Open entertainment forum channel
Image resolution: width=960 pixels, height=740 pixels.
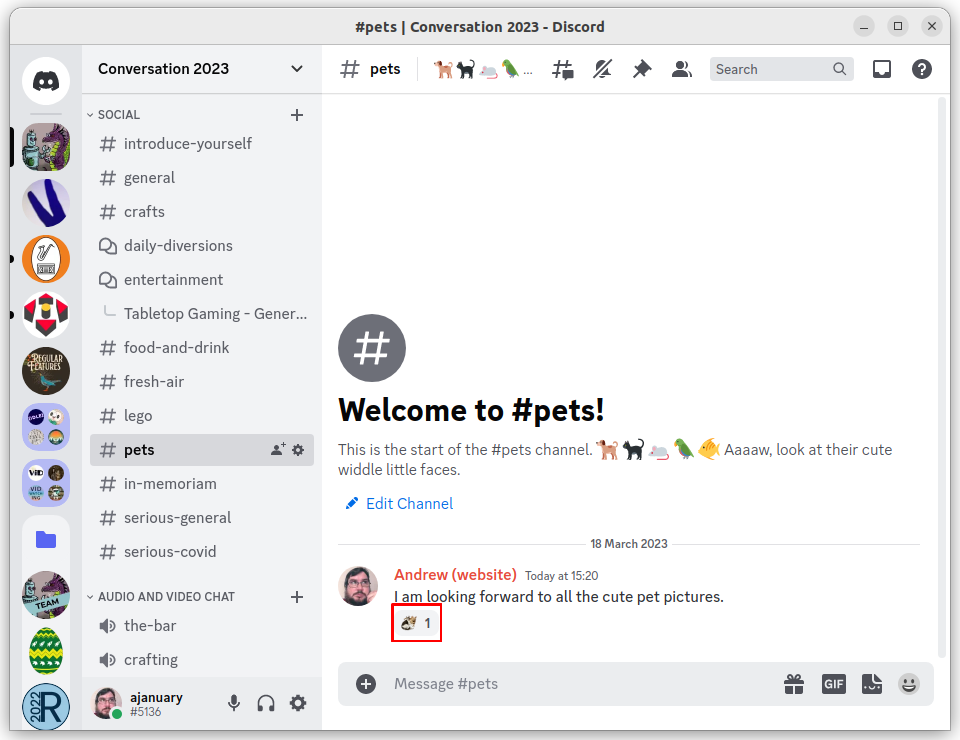click(202, 280)
